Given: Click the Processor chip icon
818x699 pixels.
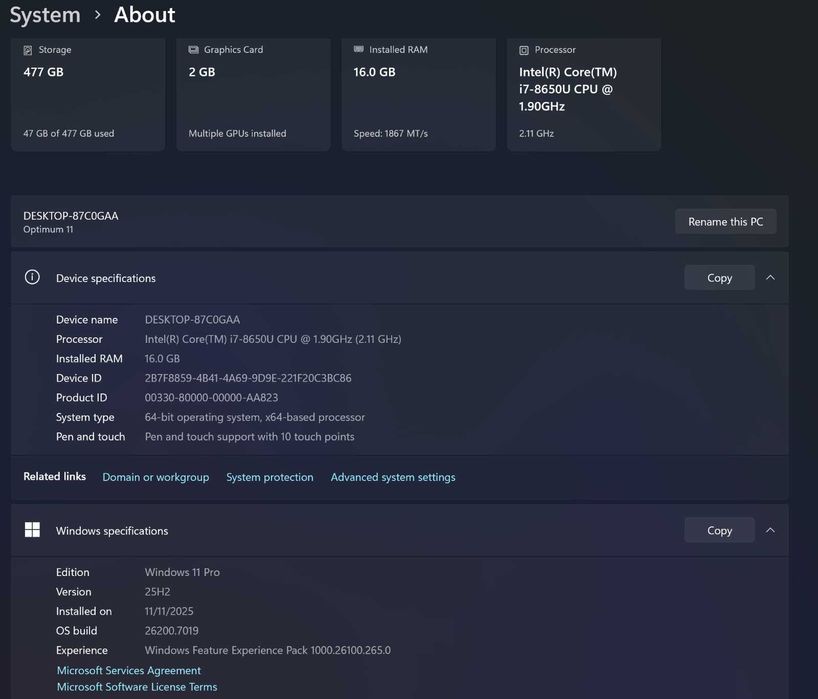Looking at the screenshot, I should (x=524, y=50).
